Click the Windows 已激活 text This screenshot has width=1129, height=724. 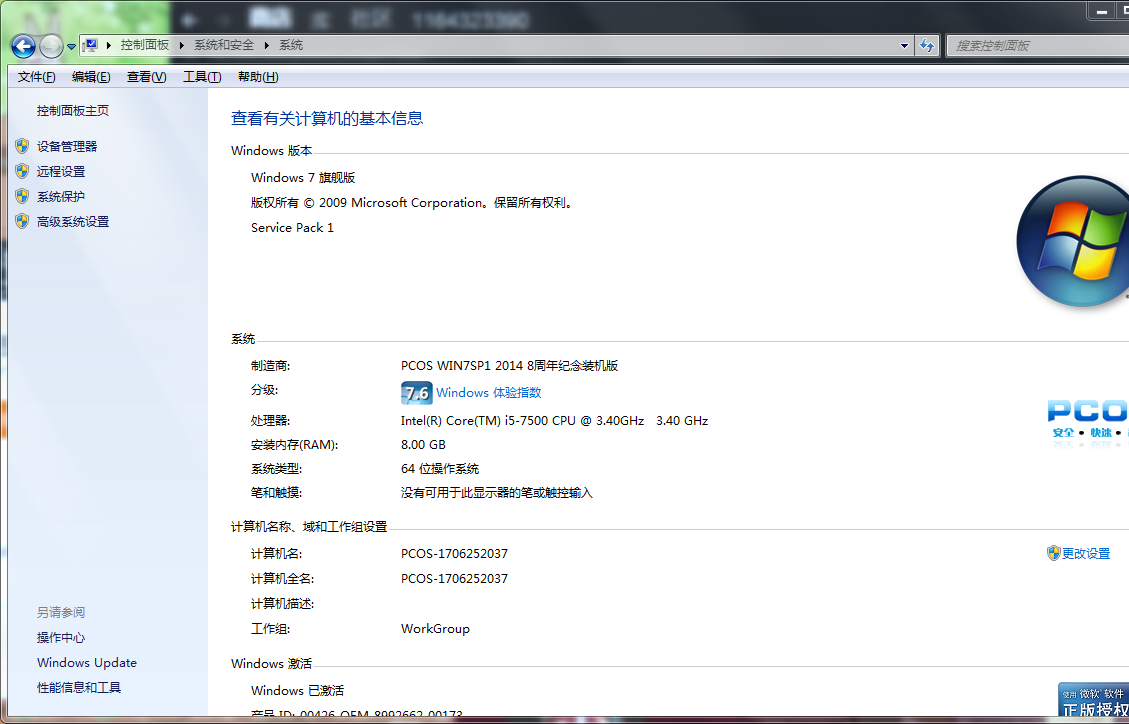coord(297,690)
